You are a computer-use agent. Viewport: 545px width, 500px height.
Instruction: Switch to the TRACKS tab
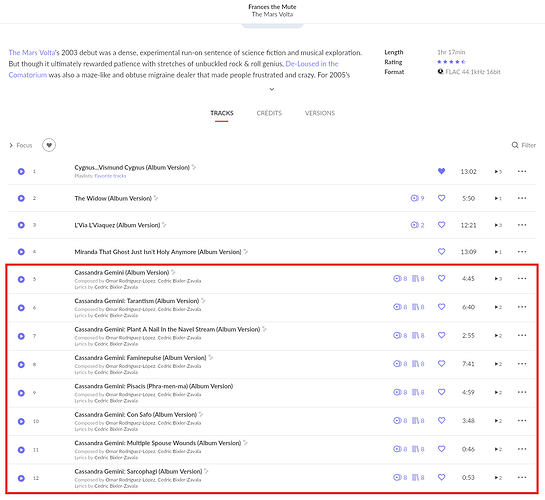click(221, 113)
